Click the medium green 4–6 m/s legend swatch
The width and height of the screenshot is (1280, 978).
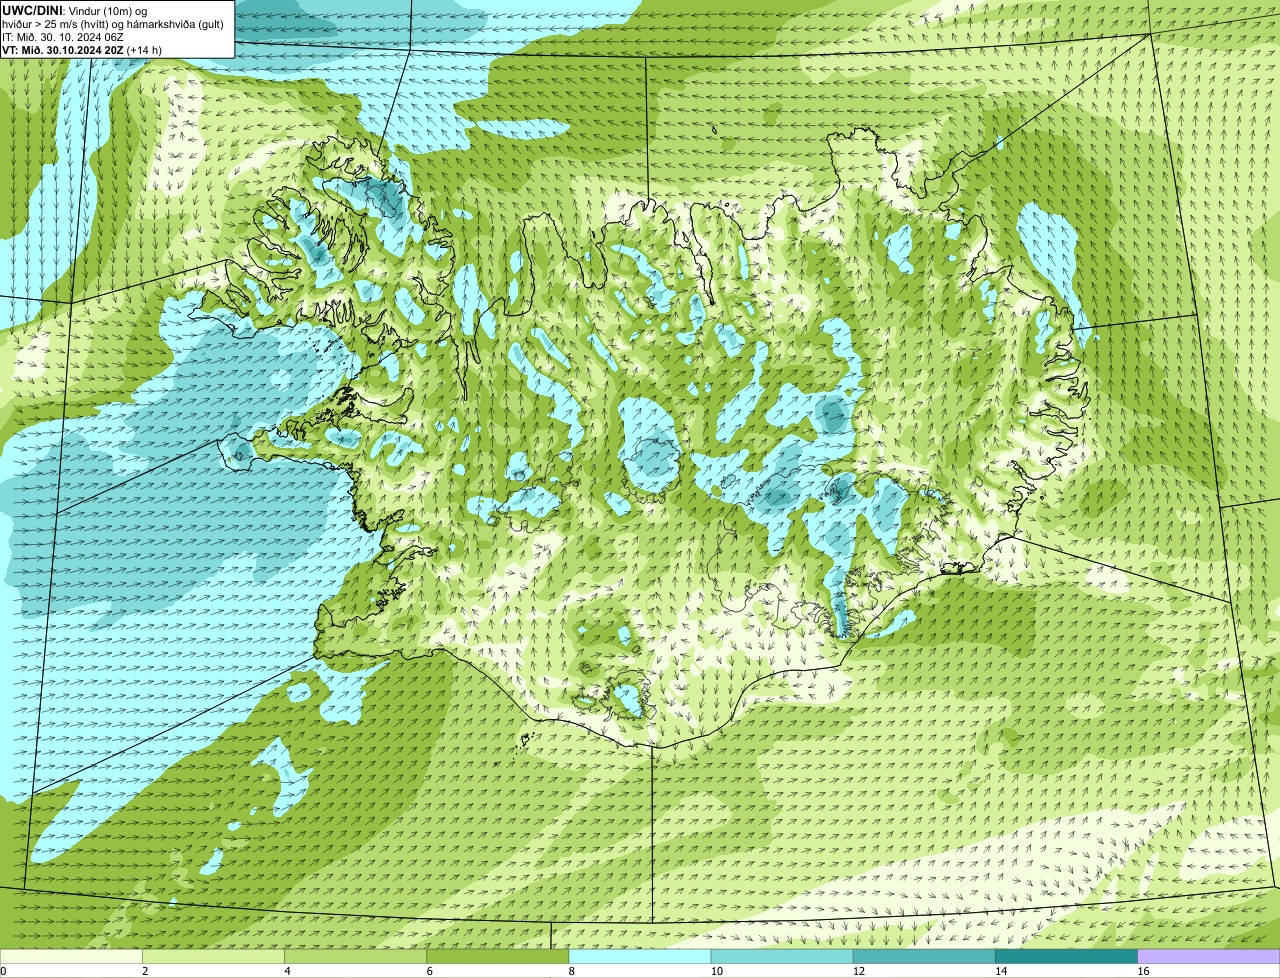356,956
